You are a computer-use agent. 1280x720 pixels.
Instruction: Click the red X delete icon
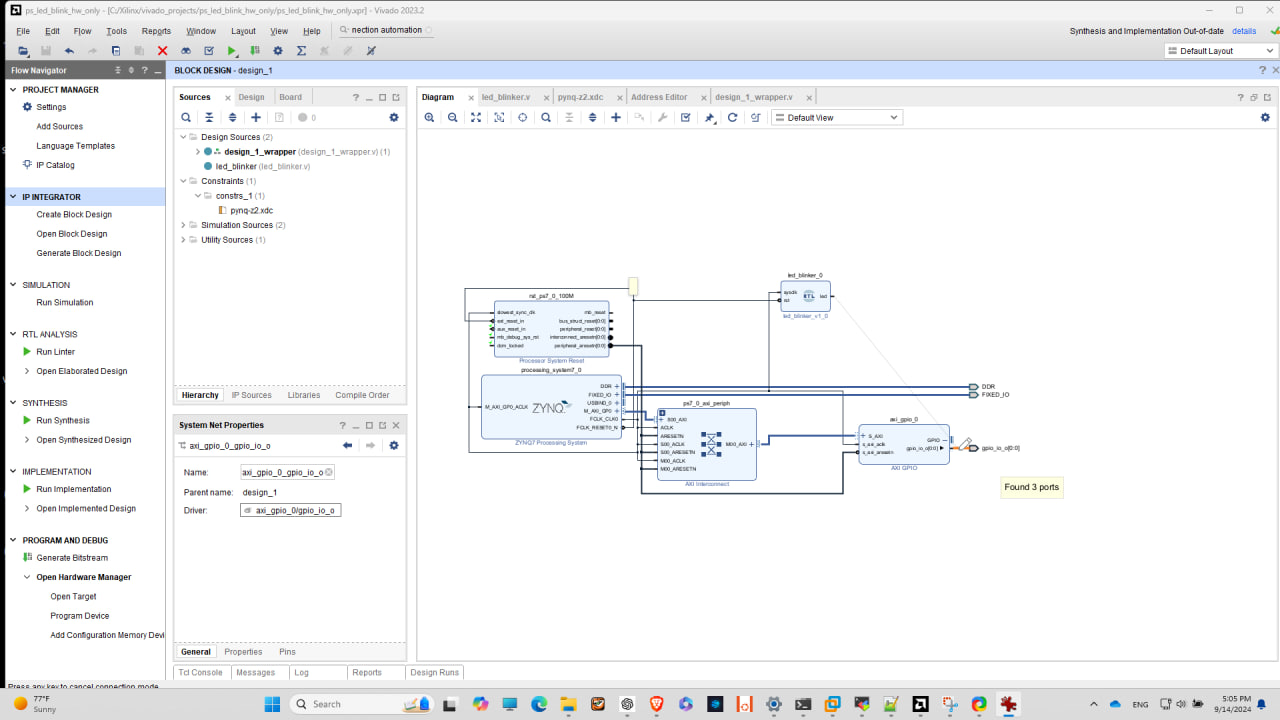(x=162, y=51)
